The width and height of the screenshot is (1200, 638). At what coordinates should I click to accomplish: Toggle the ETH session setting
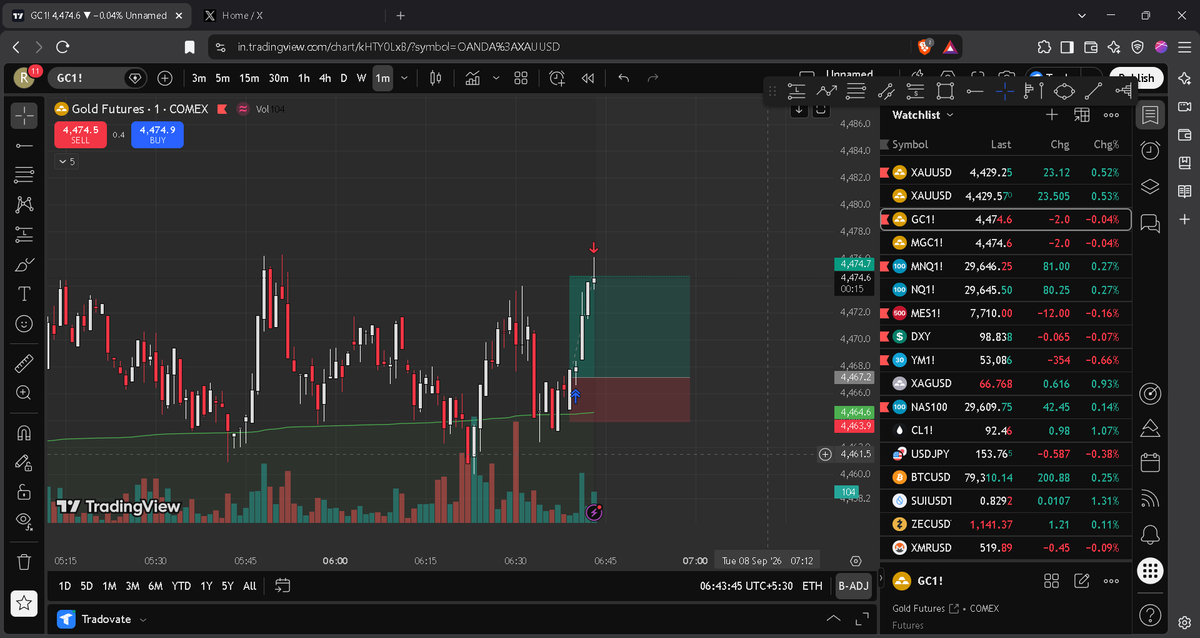(812, 586)
